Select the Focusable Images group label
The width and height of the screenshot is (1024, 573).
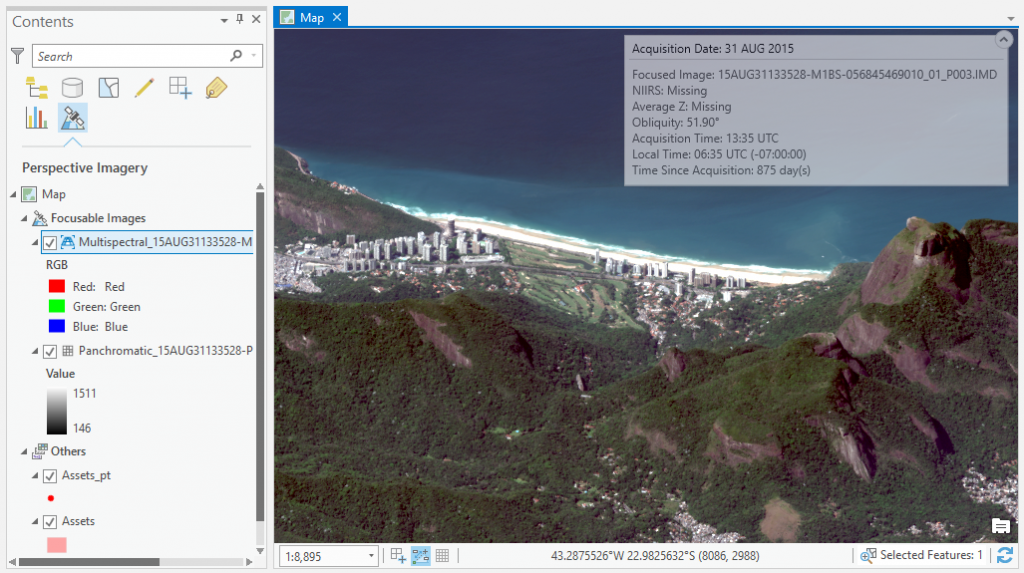tap(98, 218)
